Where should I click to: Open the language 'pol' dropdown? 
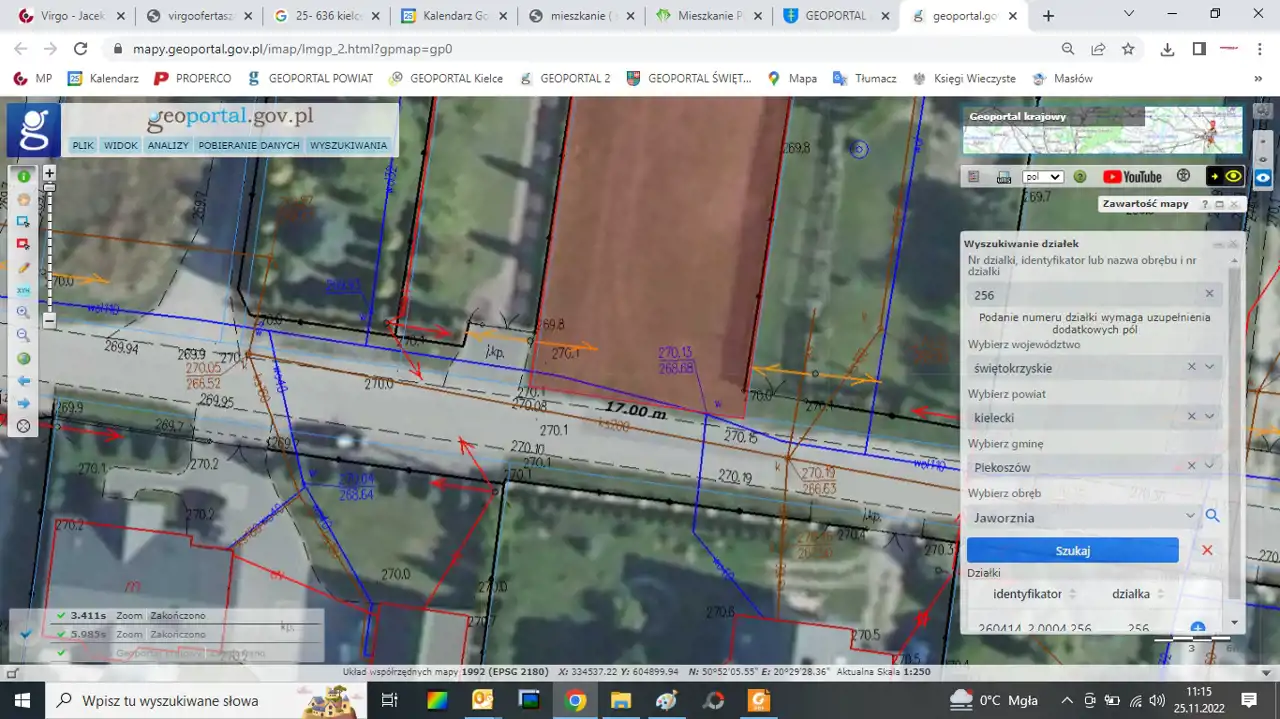[x=1042, y=177]
